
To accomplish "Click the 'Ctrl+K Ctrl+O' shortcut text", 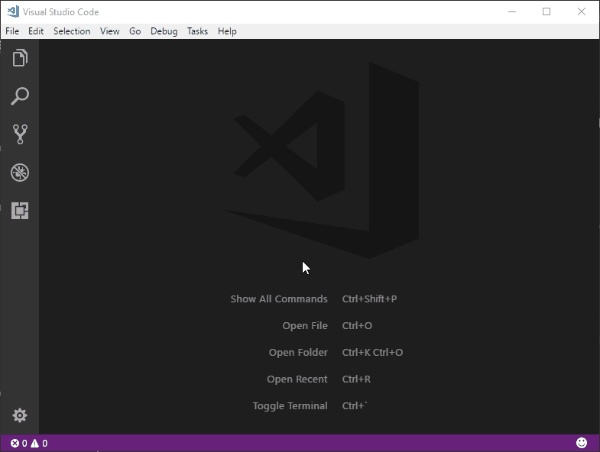I will coord(373,352).
